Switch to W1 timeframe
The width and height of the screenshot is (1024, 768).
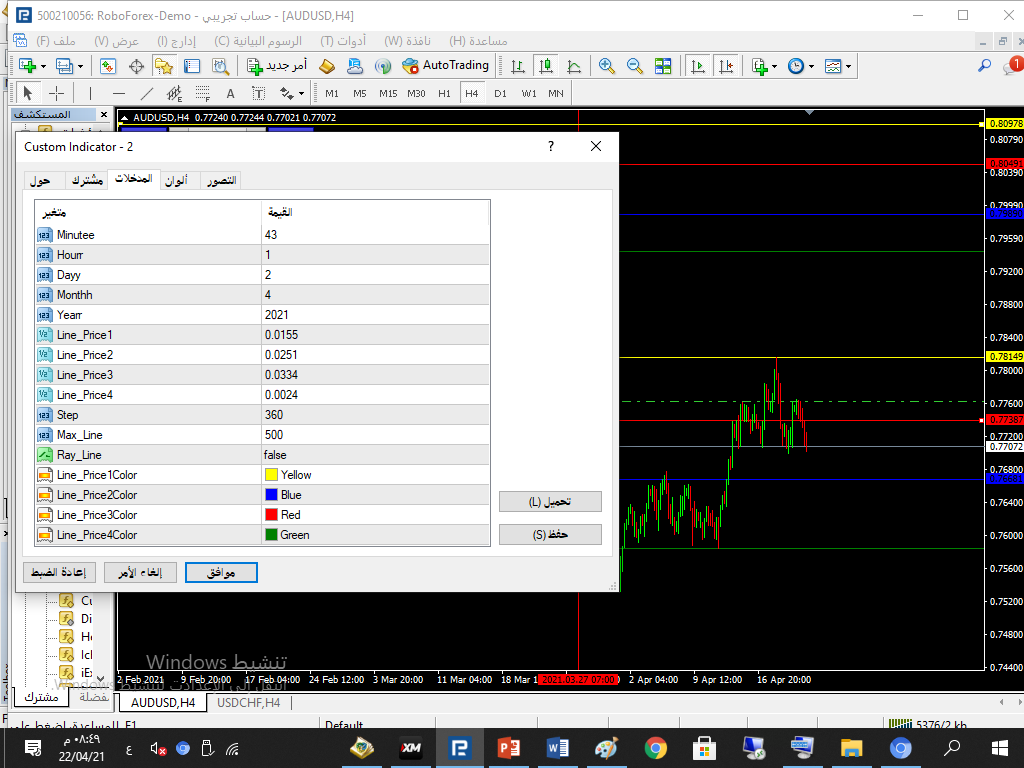click(528, 93)
